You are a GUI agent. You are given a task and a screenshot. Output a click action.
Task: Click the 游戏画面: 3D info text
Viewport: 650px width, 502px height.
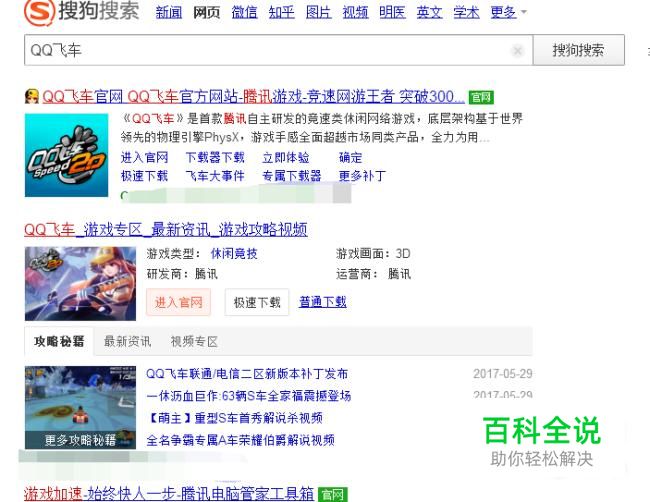pos(373,253)
